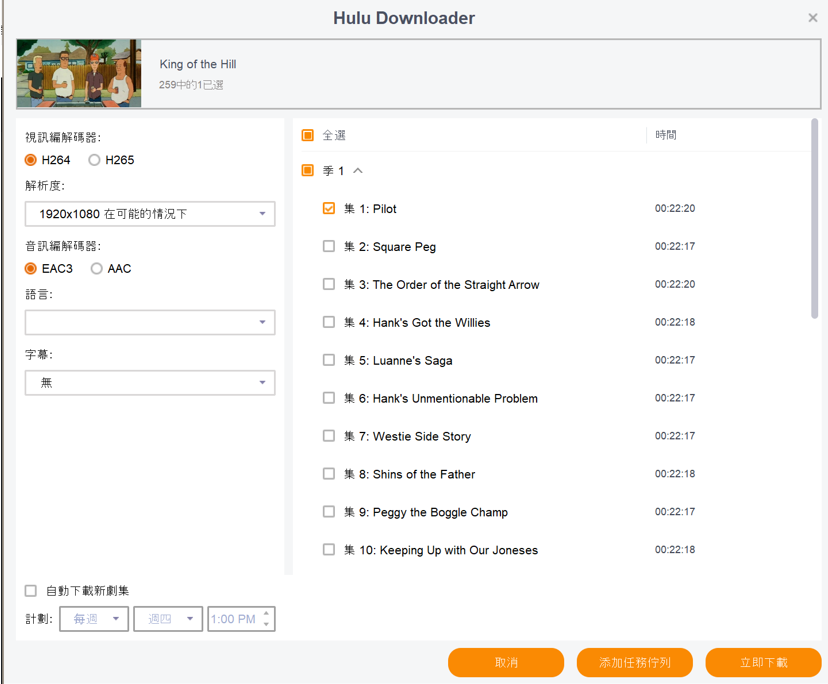
Task: Check episode 2: Square Peg
Action: pos(328,246)
